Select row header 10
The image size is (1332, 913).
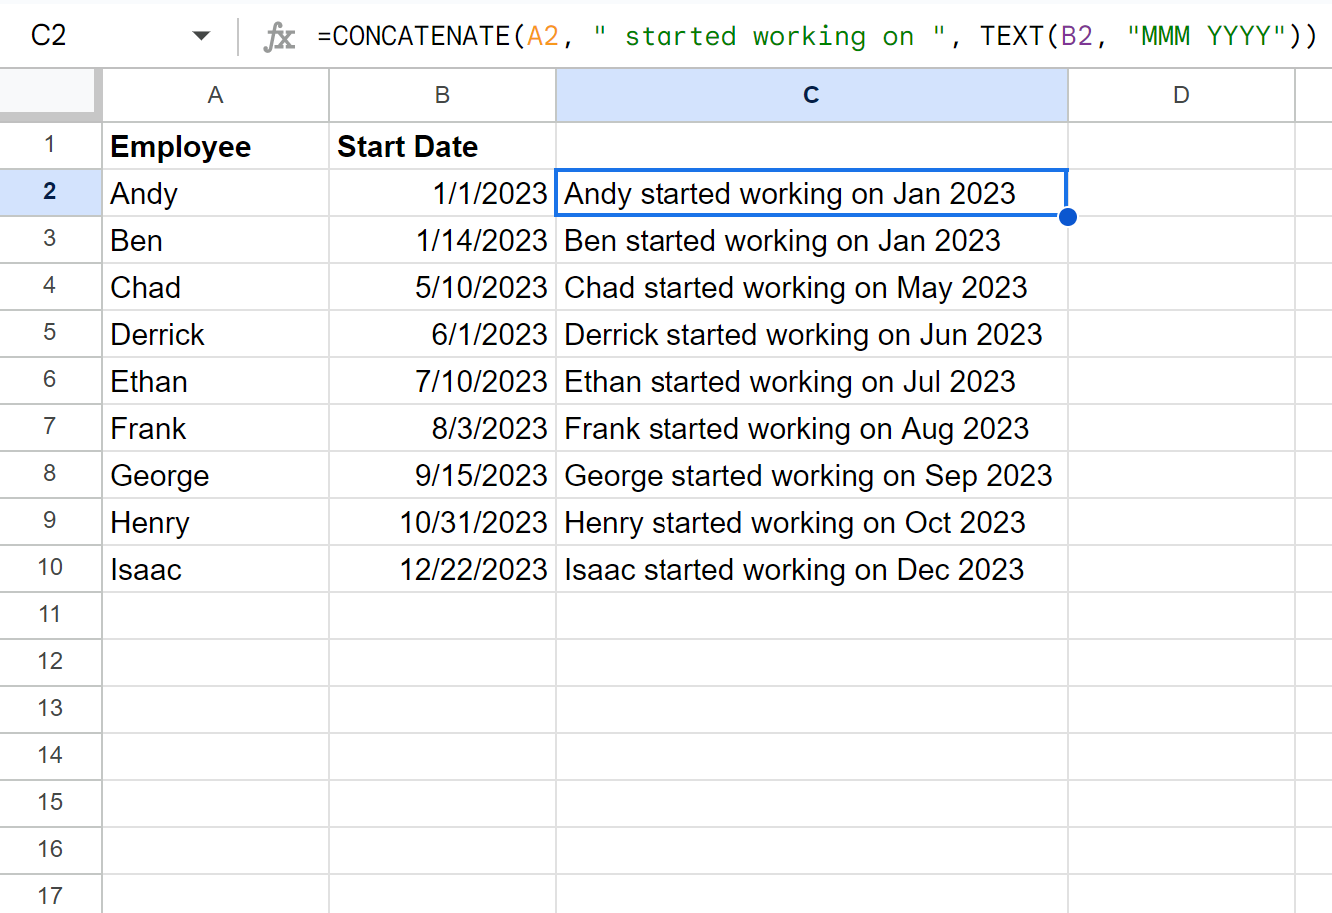(x=50, y=568)
